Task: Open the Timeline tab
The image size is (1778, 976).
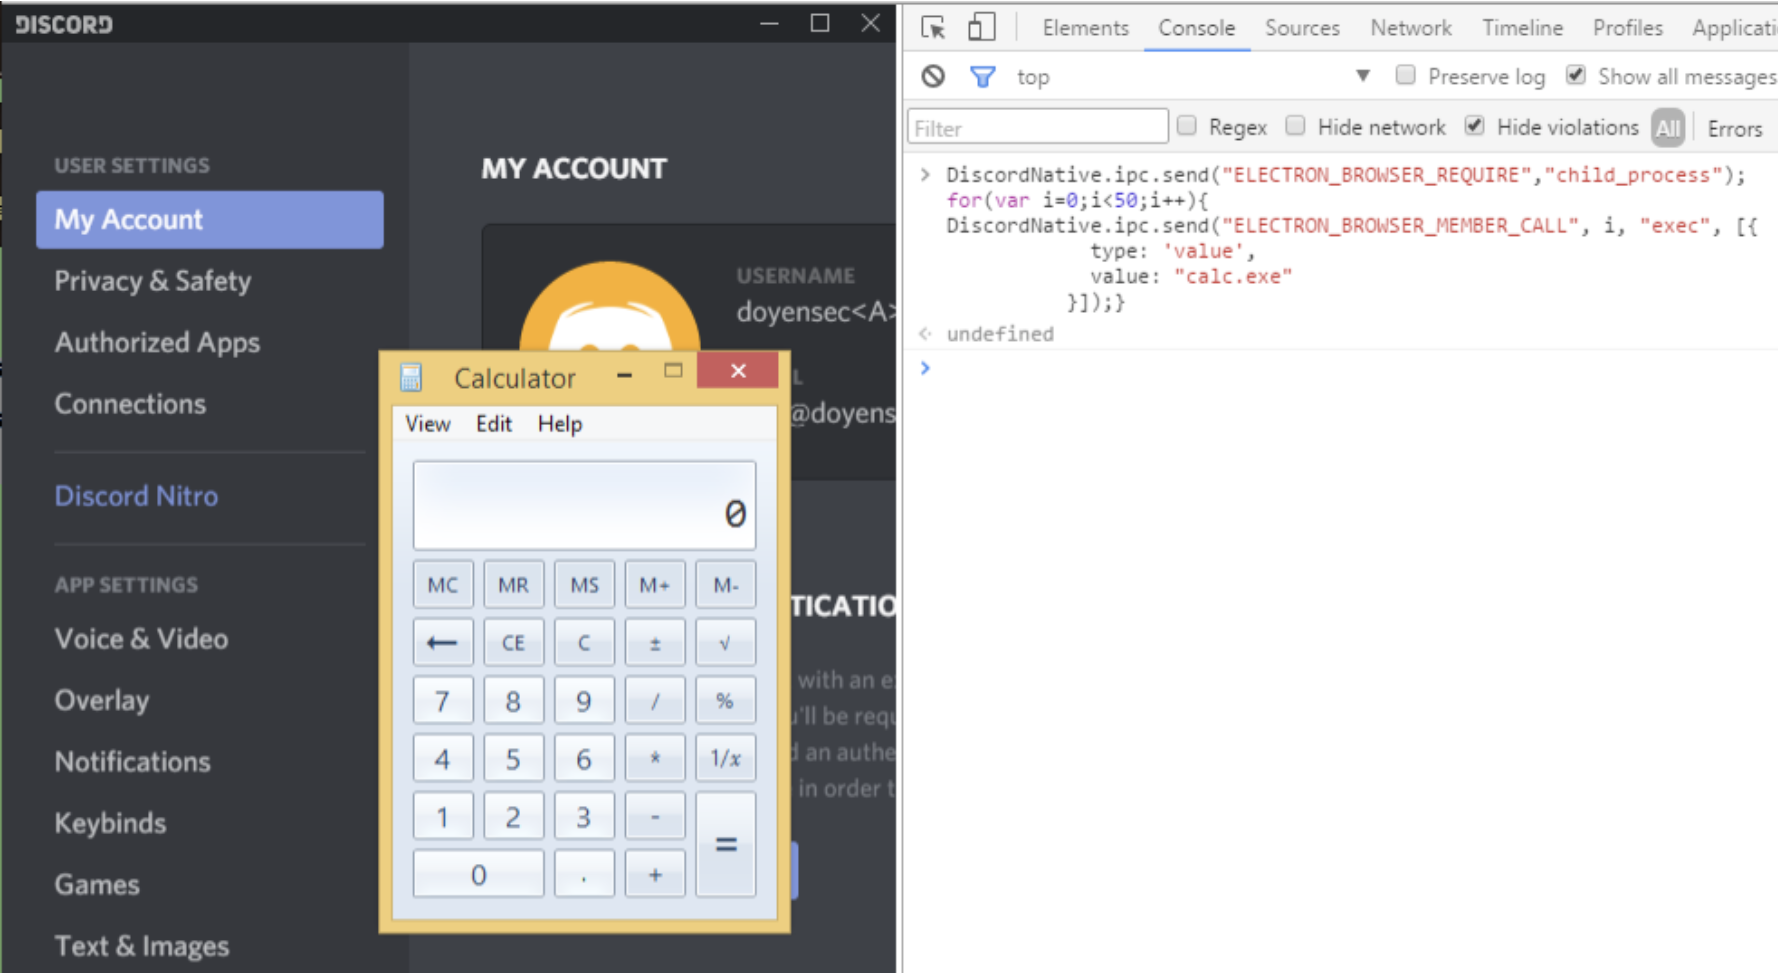Action: (1522, 28)
